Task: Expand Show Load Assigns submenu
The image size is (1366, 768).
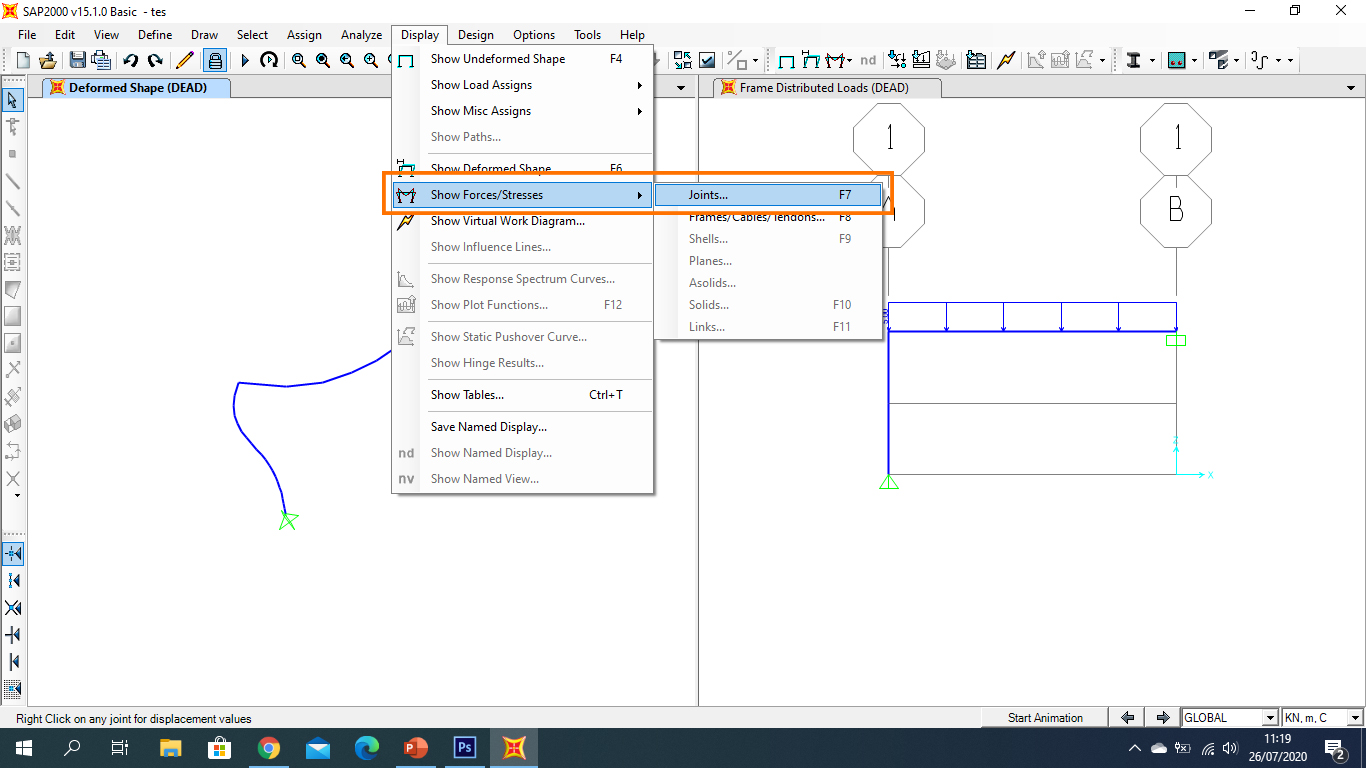Action: coord(523,85)
